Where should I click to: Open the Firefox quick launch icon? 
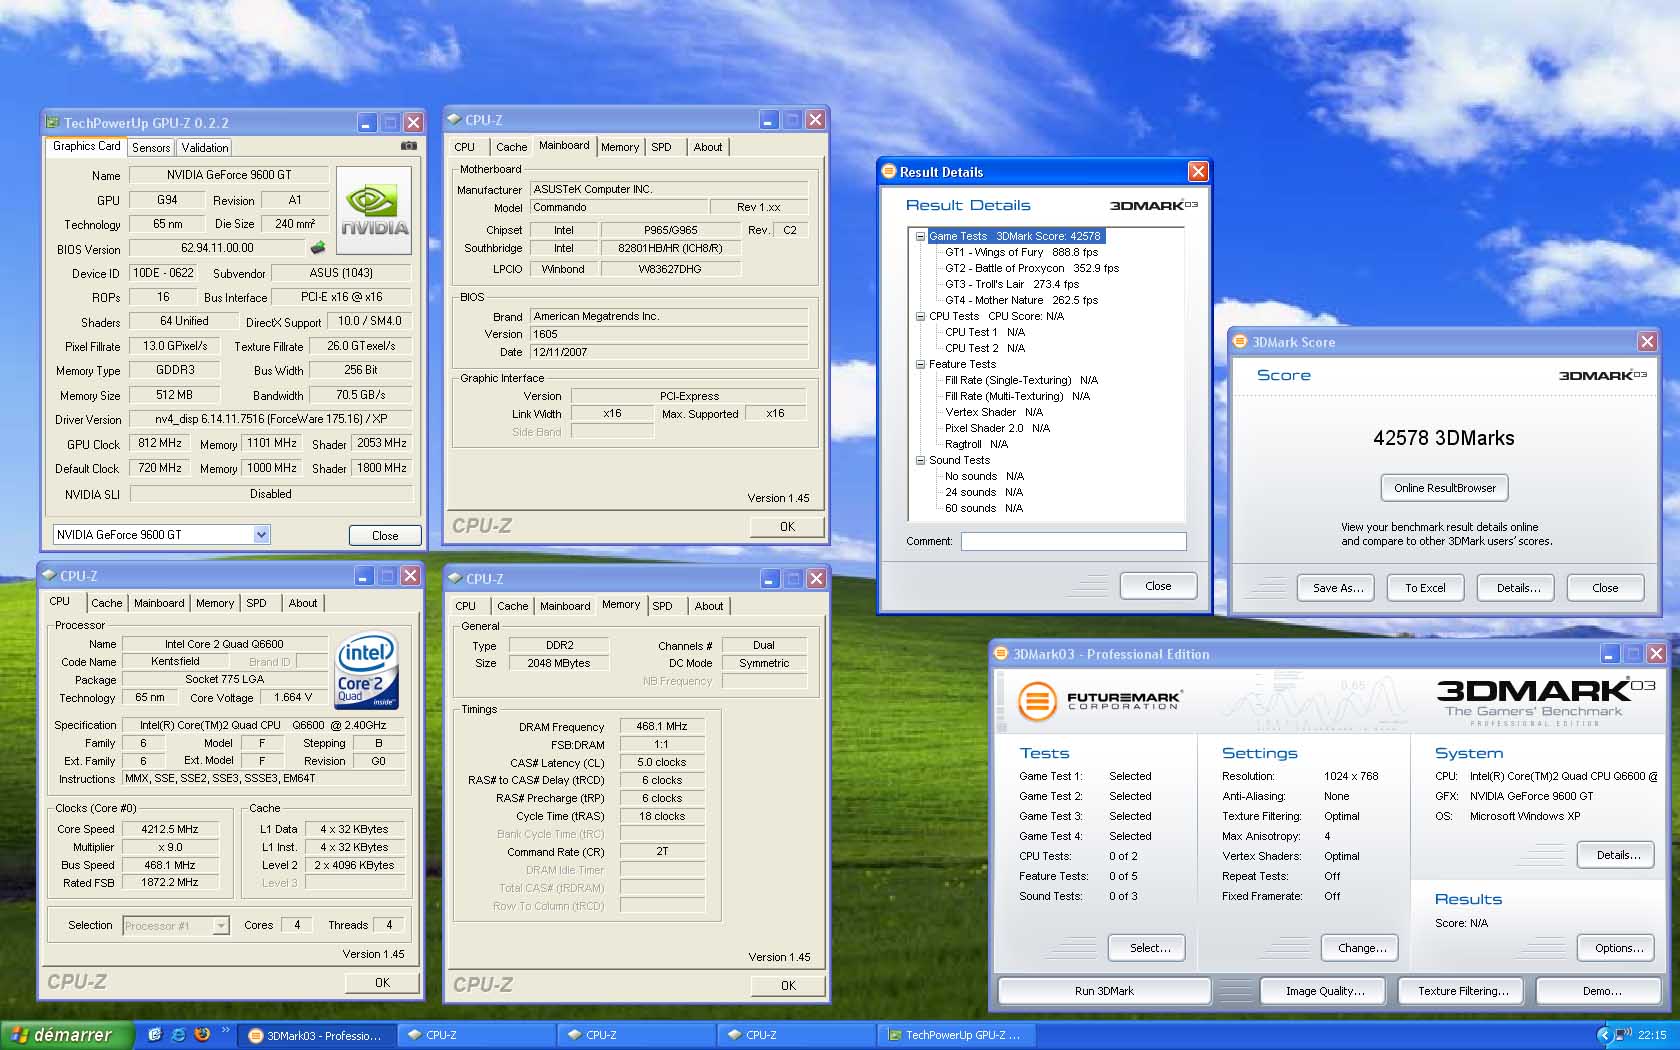202,1035
